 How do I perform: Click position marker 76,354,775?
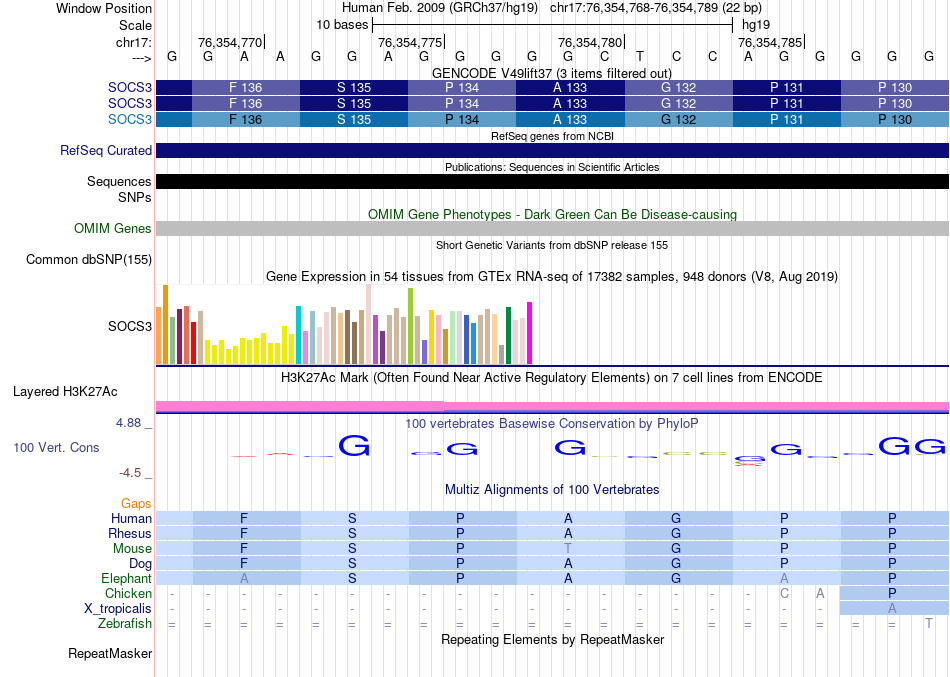coord(410,42)
